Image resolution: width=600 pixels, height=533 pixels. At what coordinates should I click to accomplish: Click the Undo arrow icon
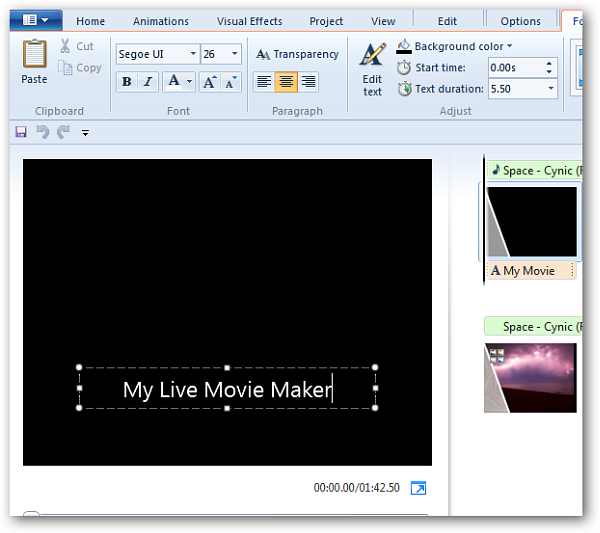pos(42,132)
